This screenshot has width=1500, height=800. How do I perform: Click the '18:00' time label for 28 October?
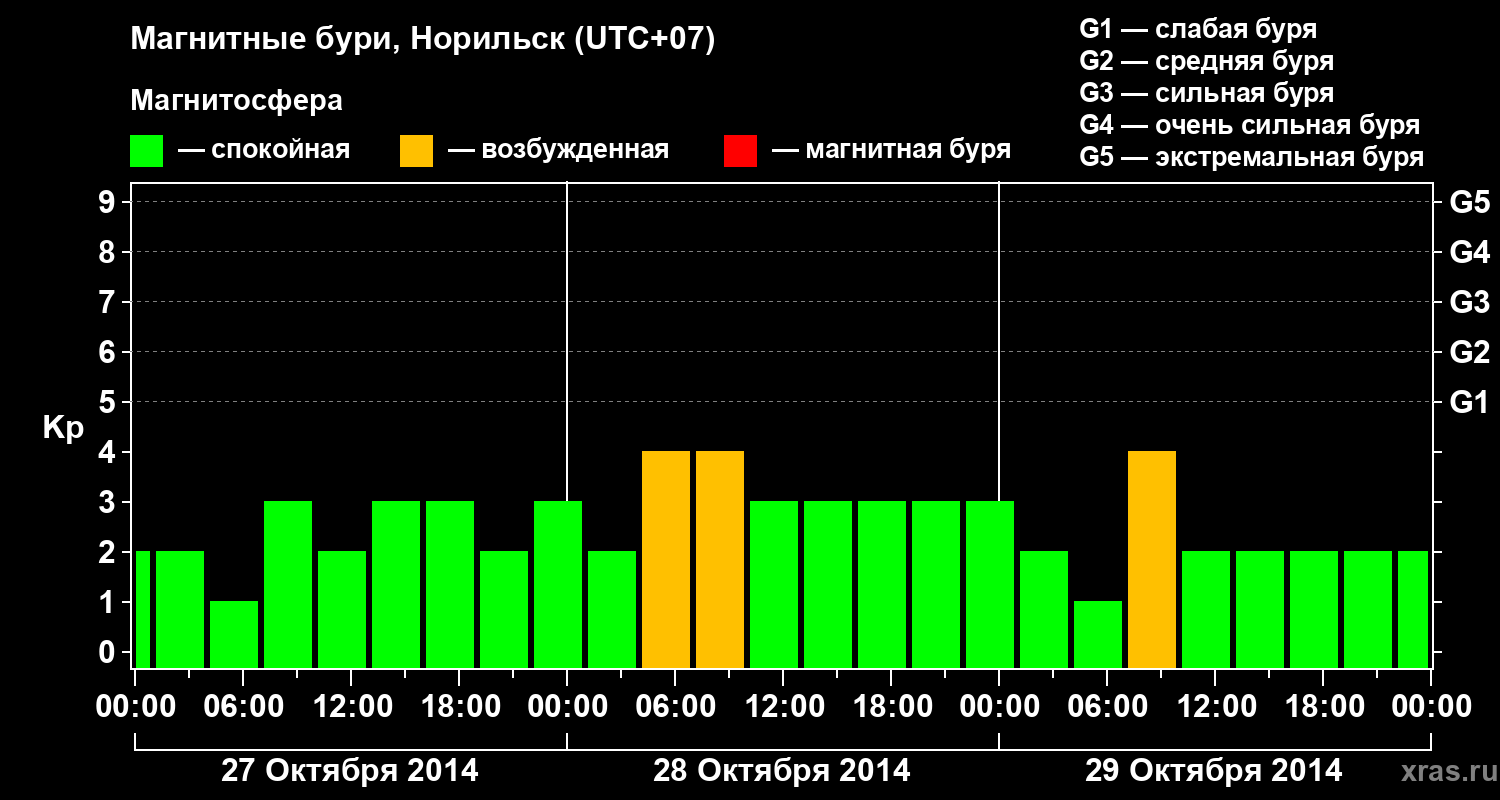[x=891, y=707]
